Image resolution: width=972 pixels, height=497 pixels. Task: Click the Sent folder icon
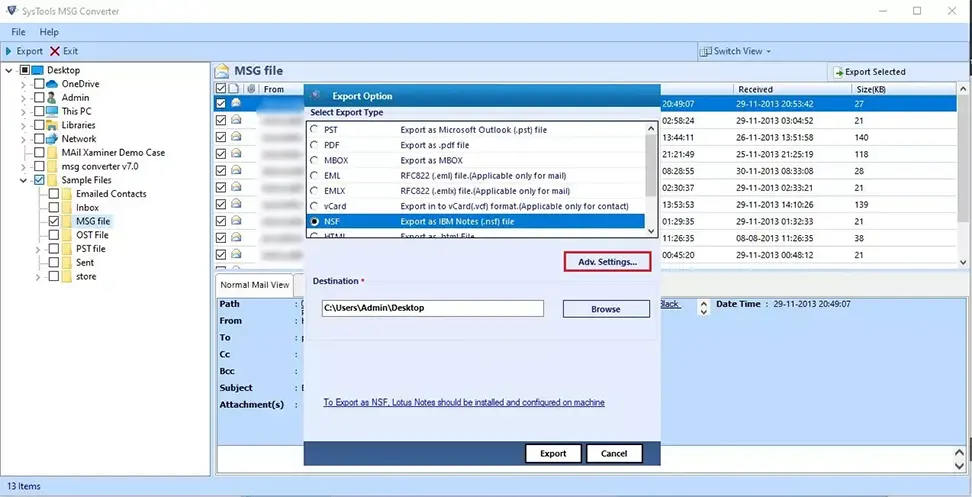click(x=67, y=263)
